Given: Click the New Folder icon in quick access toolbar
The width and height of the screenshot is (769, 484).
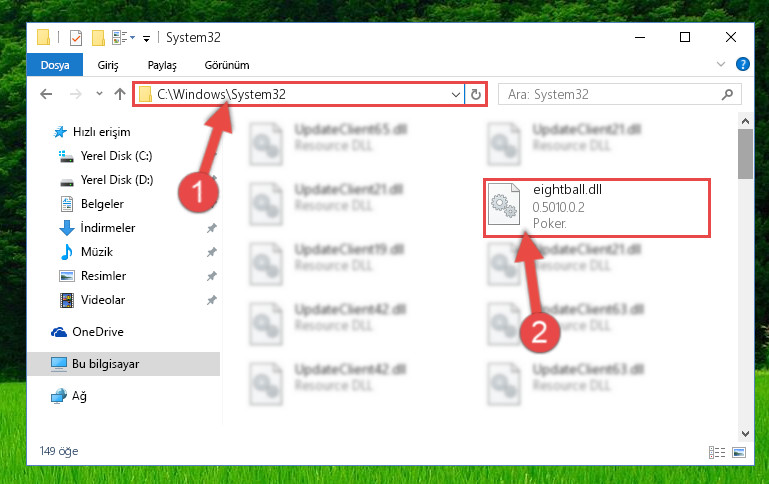Looking at the screenshot, I should tap(98, 38).
